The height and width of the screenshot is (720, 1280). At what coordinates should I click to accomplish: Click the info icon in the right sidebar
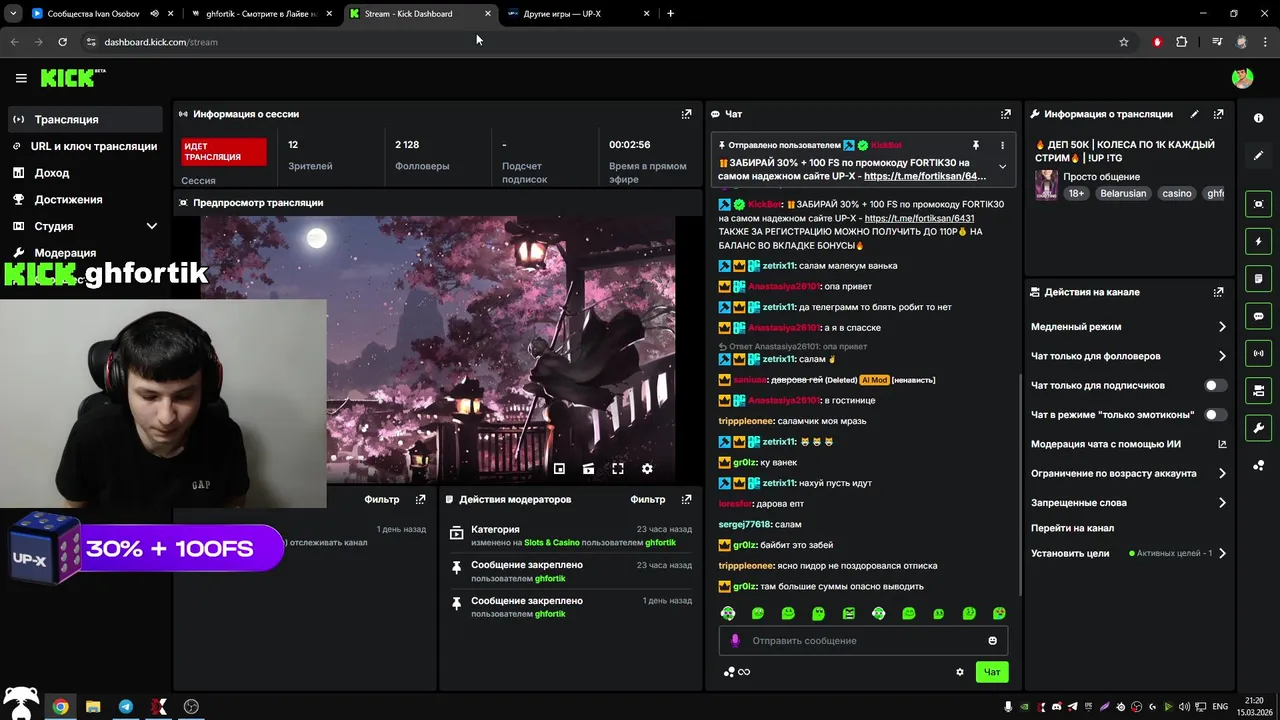1258,118
